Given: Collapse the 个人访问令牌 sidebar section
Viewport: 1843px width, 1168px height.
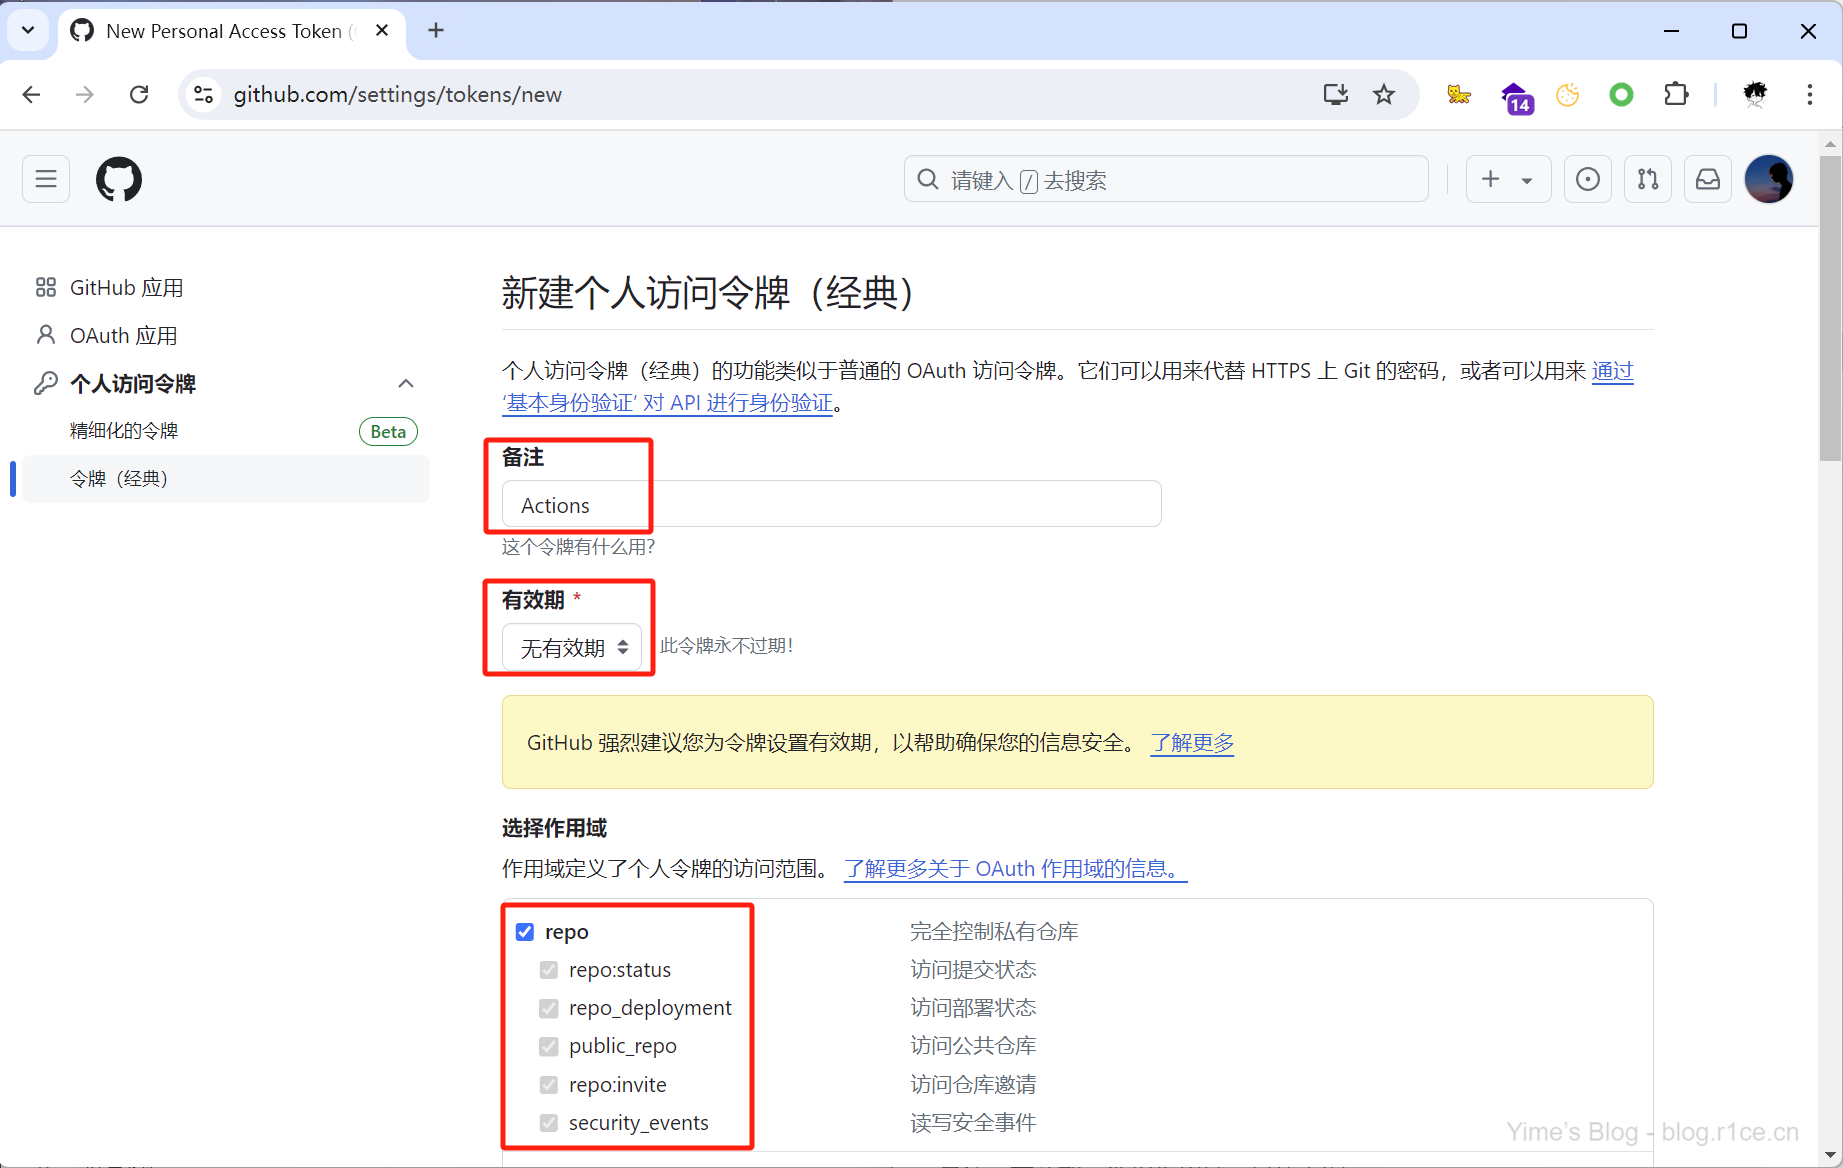Looking at the screenshot, I should 405,384.
